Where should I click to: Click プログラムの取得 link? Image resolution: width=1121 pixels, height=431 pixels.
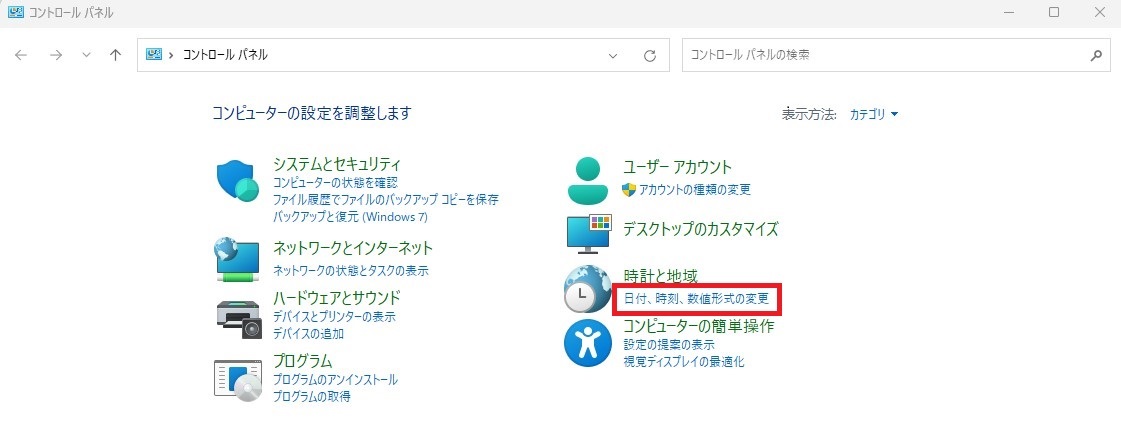pyautogui.click(x=312, y=397)
